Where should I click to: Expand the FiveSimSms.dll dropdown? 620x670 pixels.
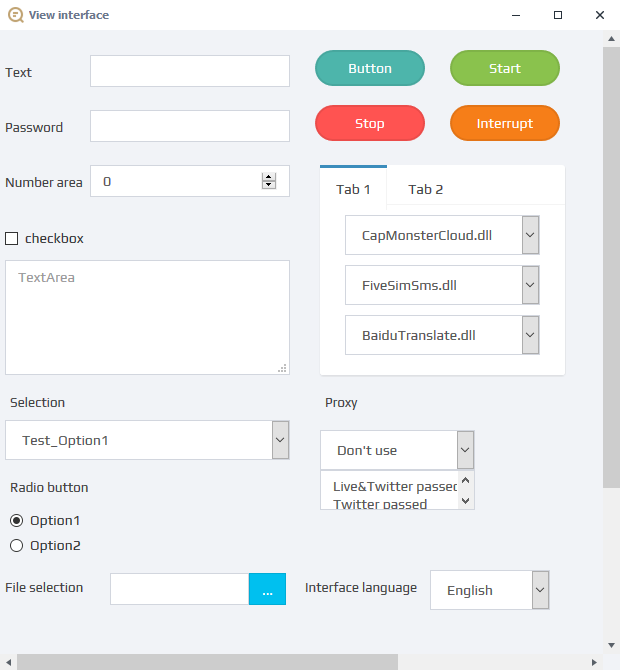coord(531,285)
